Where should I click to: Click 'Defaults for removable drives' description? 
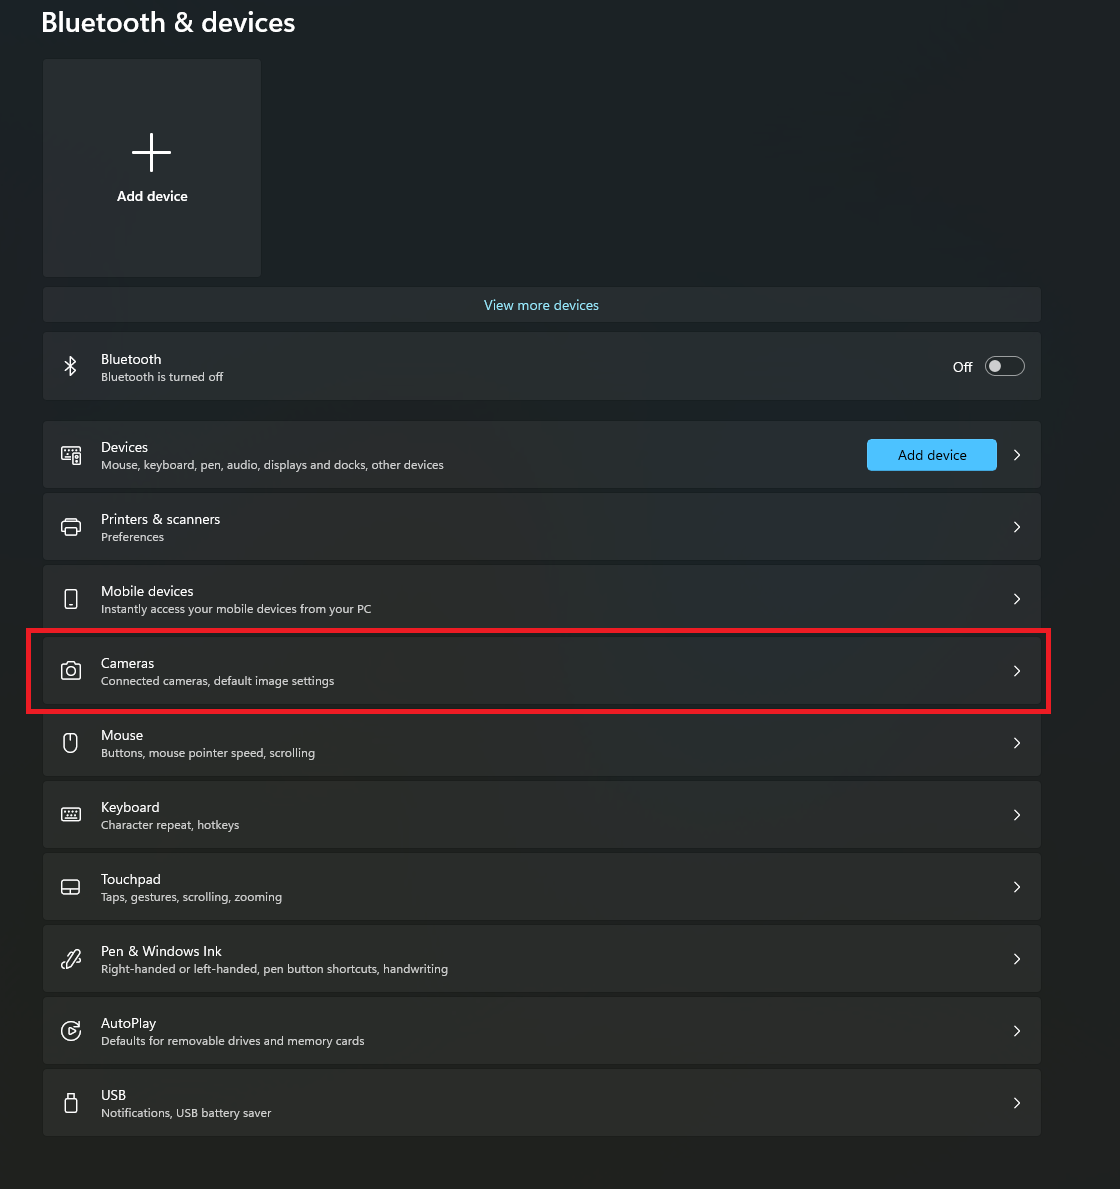[x=233, y=1041]
